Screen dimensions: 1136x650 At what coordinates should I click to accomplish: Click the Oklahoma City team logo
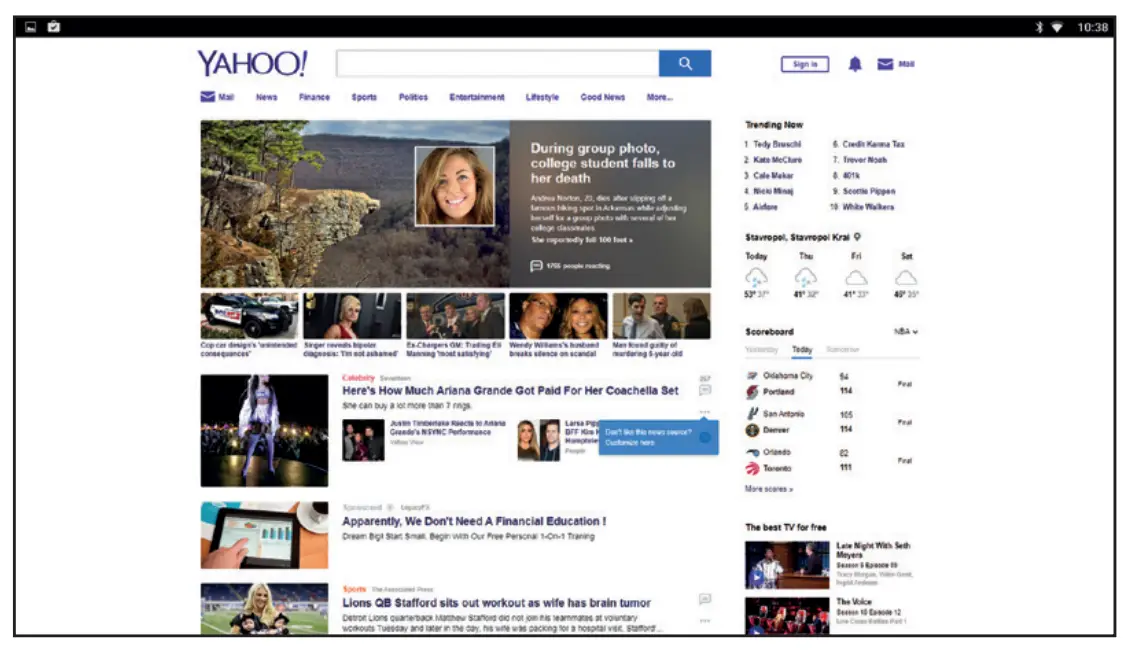[752, 375]
